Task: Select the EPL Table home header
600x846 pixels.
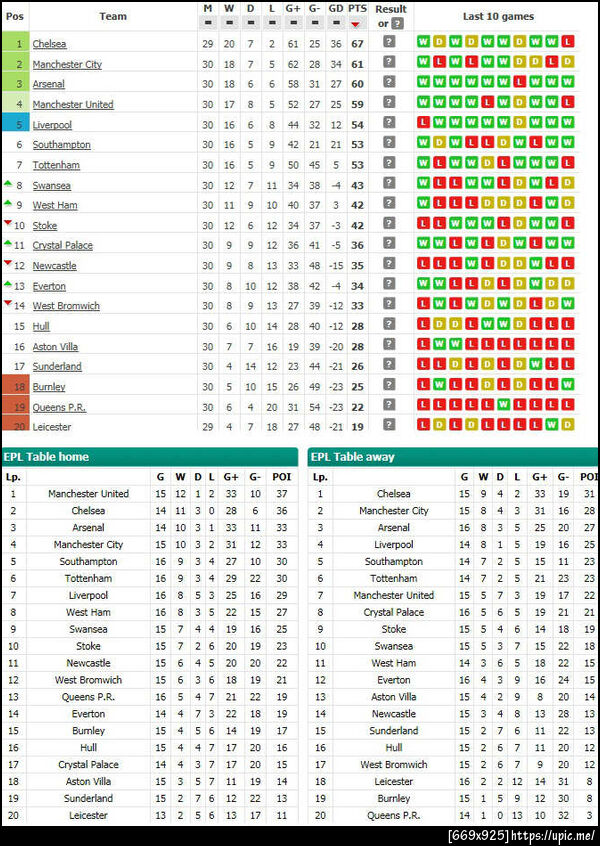Action: point(47,457)
